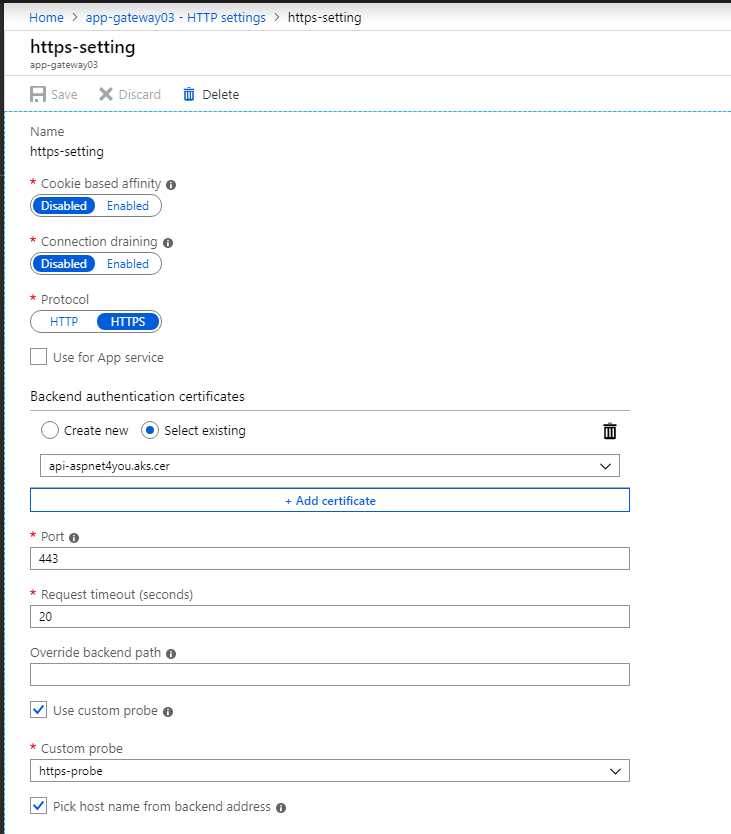Screen dimensions: 731x834
Task: Click the Delete trash icon in toolbar
Action: (189, 94)
